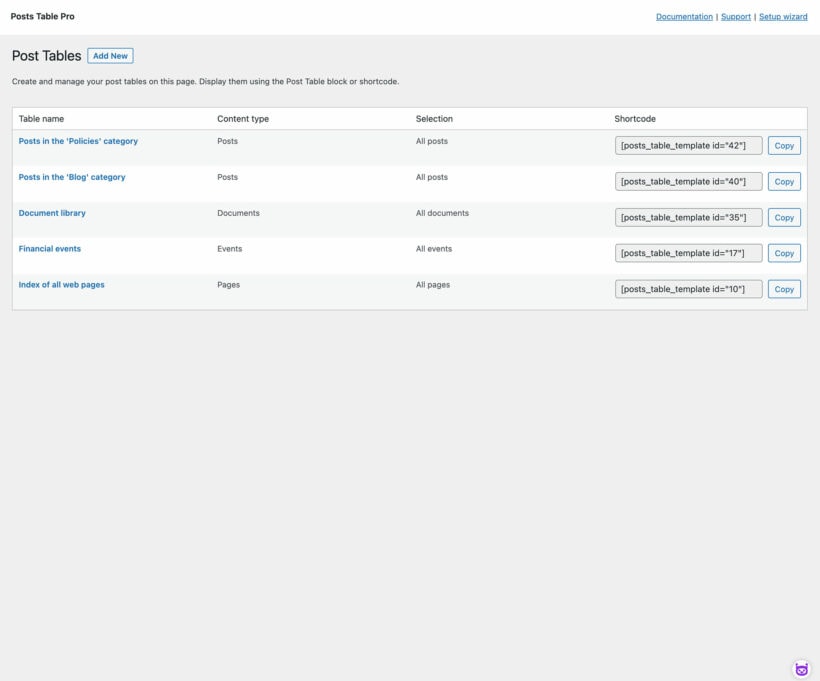Copy the shortcode for the Financial events table

[x=784, y=253]
